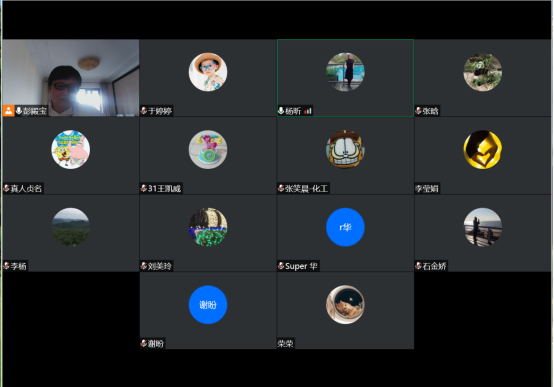This screenshot has height=387, width=554.
Task: Click the microphone icon next to 彭殿宝
Action: [x=19, y=111]
